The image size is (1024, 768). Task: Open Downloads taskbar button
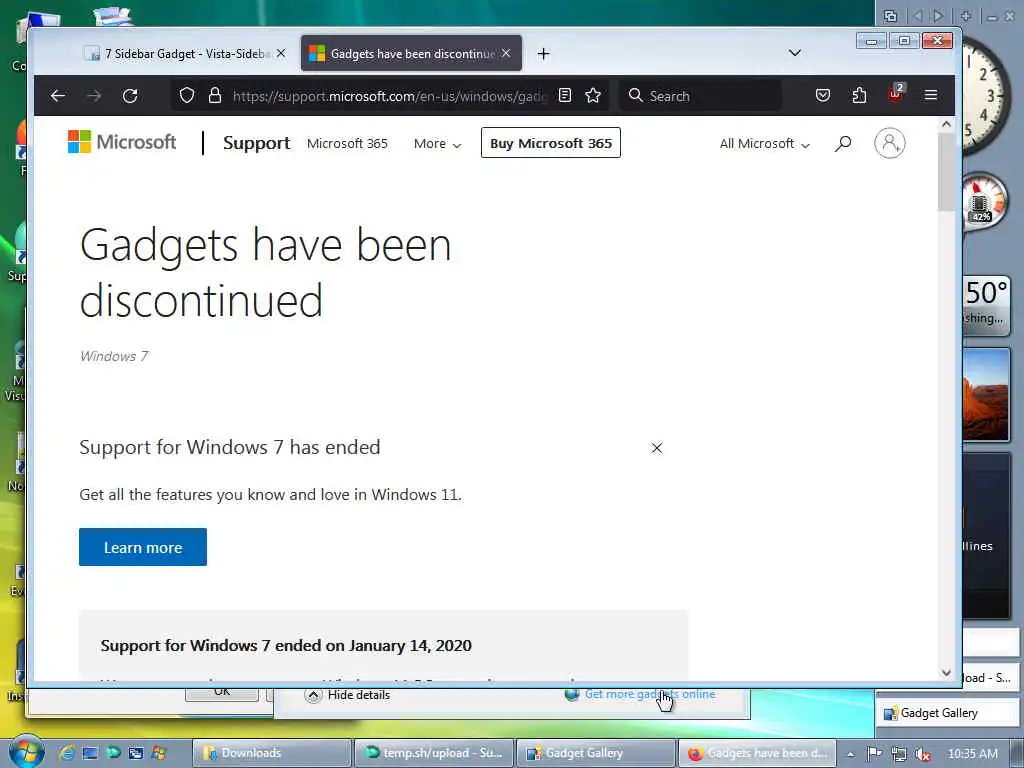click(x=272, y=753)
